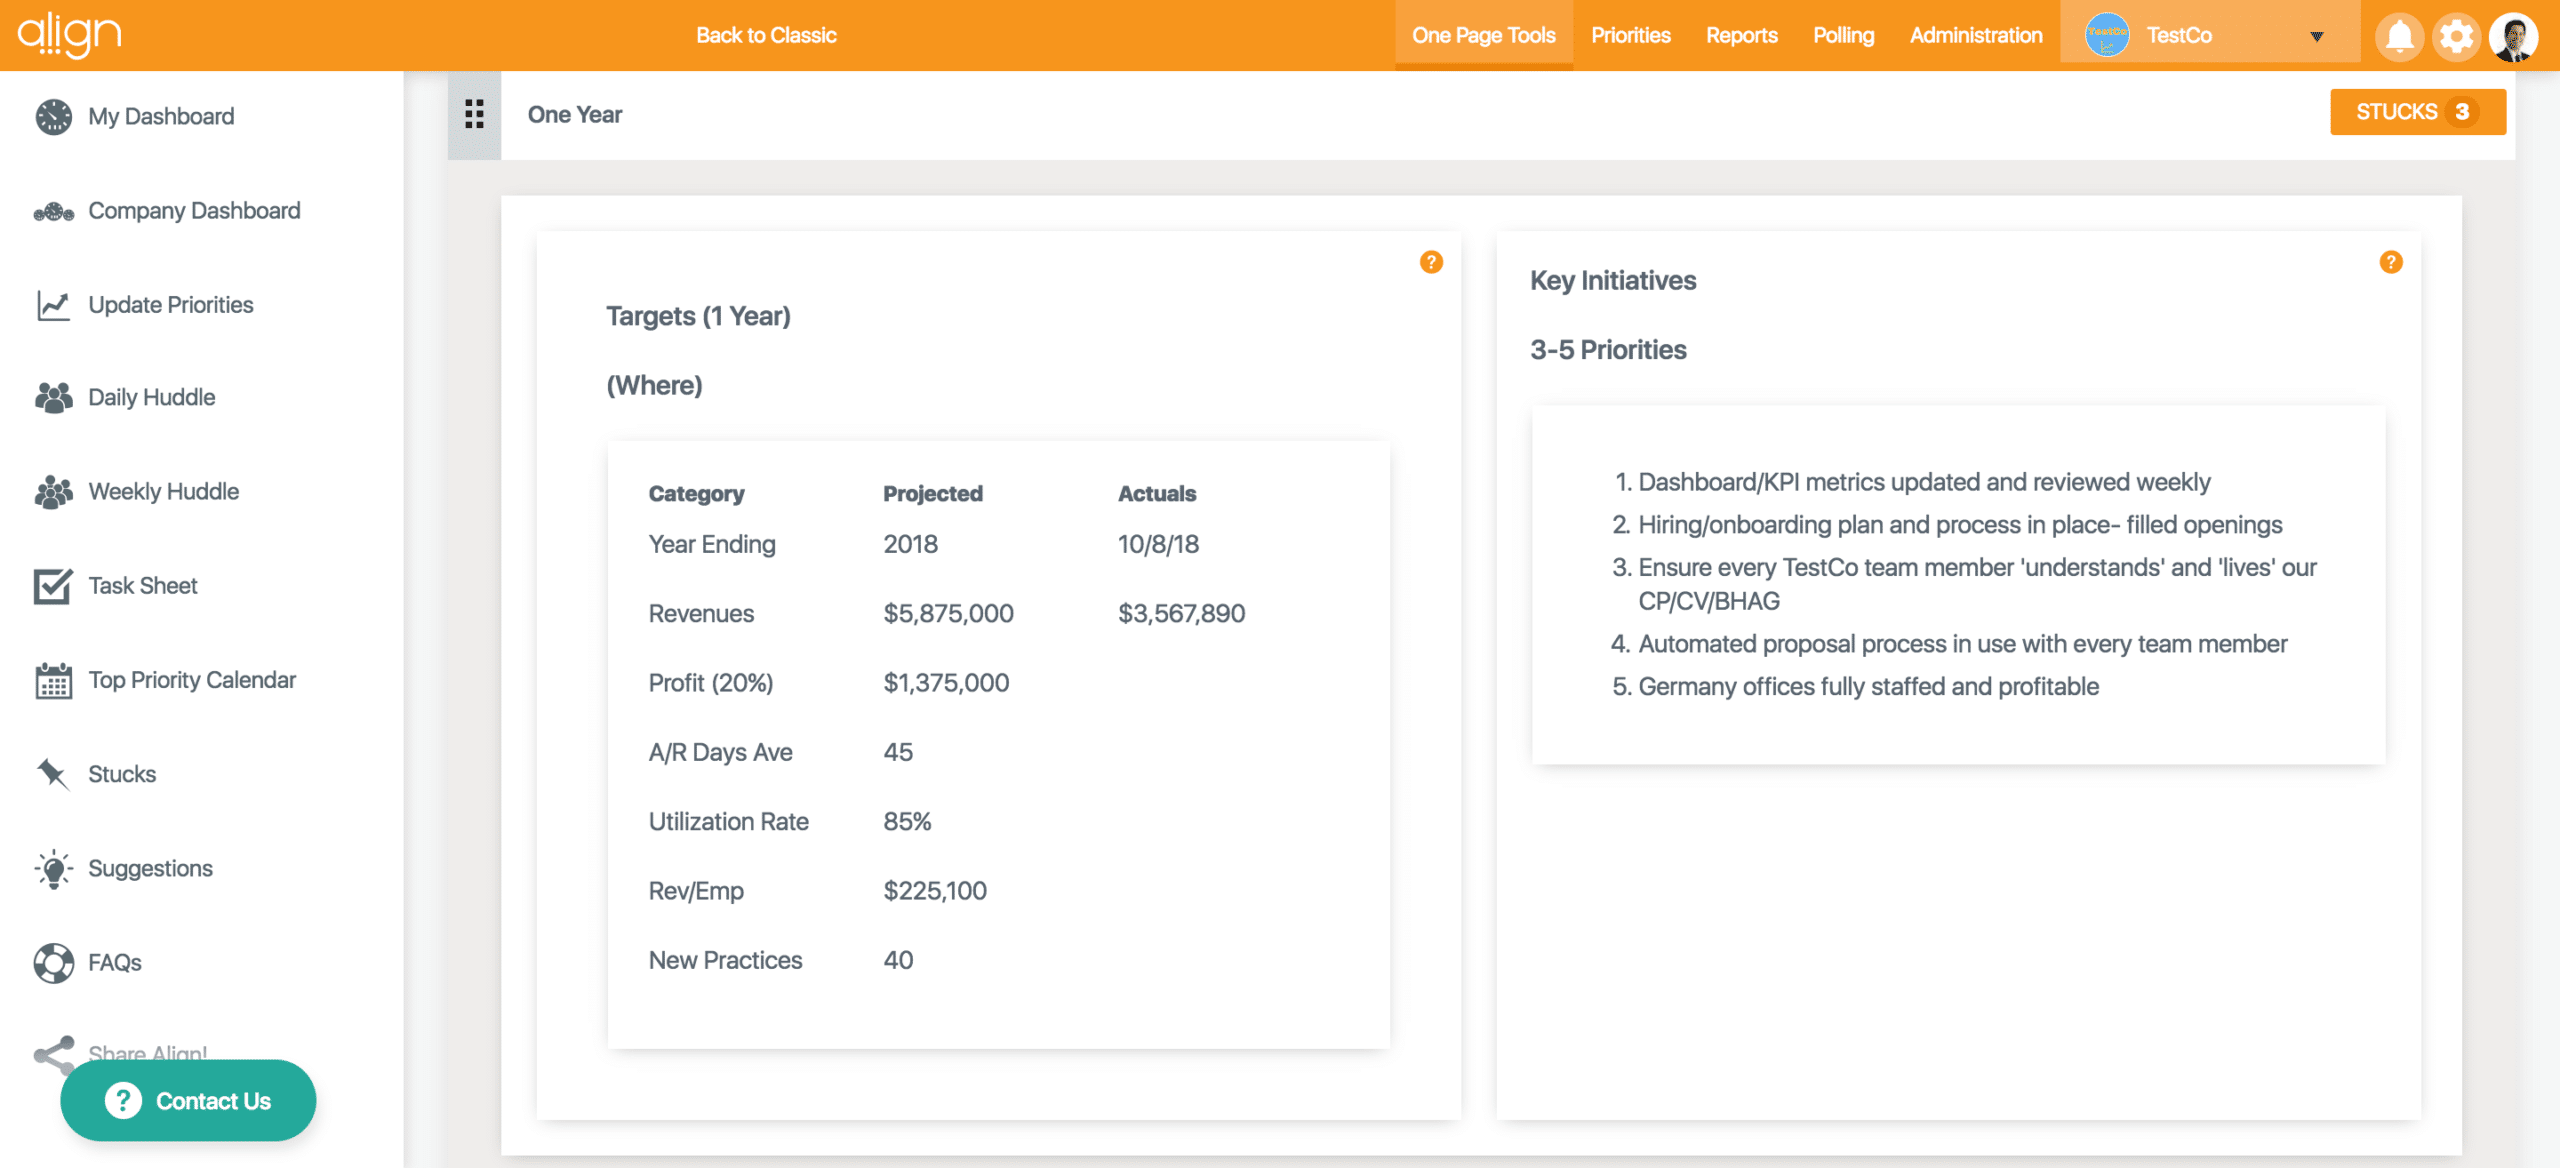Click the Back to Classic link
Viewport: 2560px width, 1168px height.
click(766, 35)
